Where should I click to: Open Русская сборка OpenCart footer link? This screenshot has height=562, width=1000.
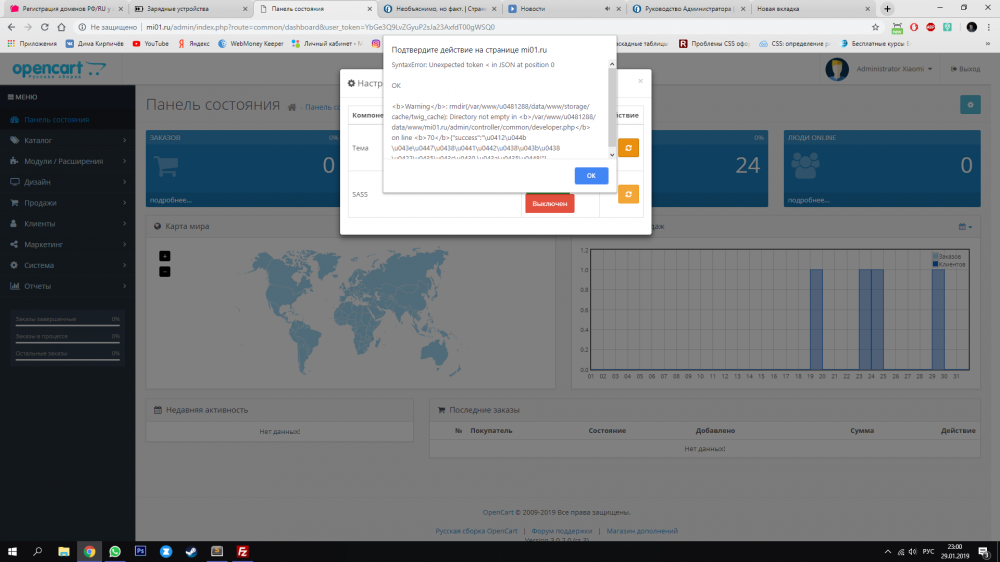tap(476, 531)
